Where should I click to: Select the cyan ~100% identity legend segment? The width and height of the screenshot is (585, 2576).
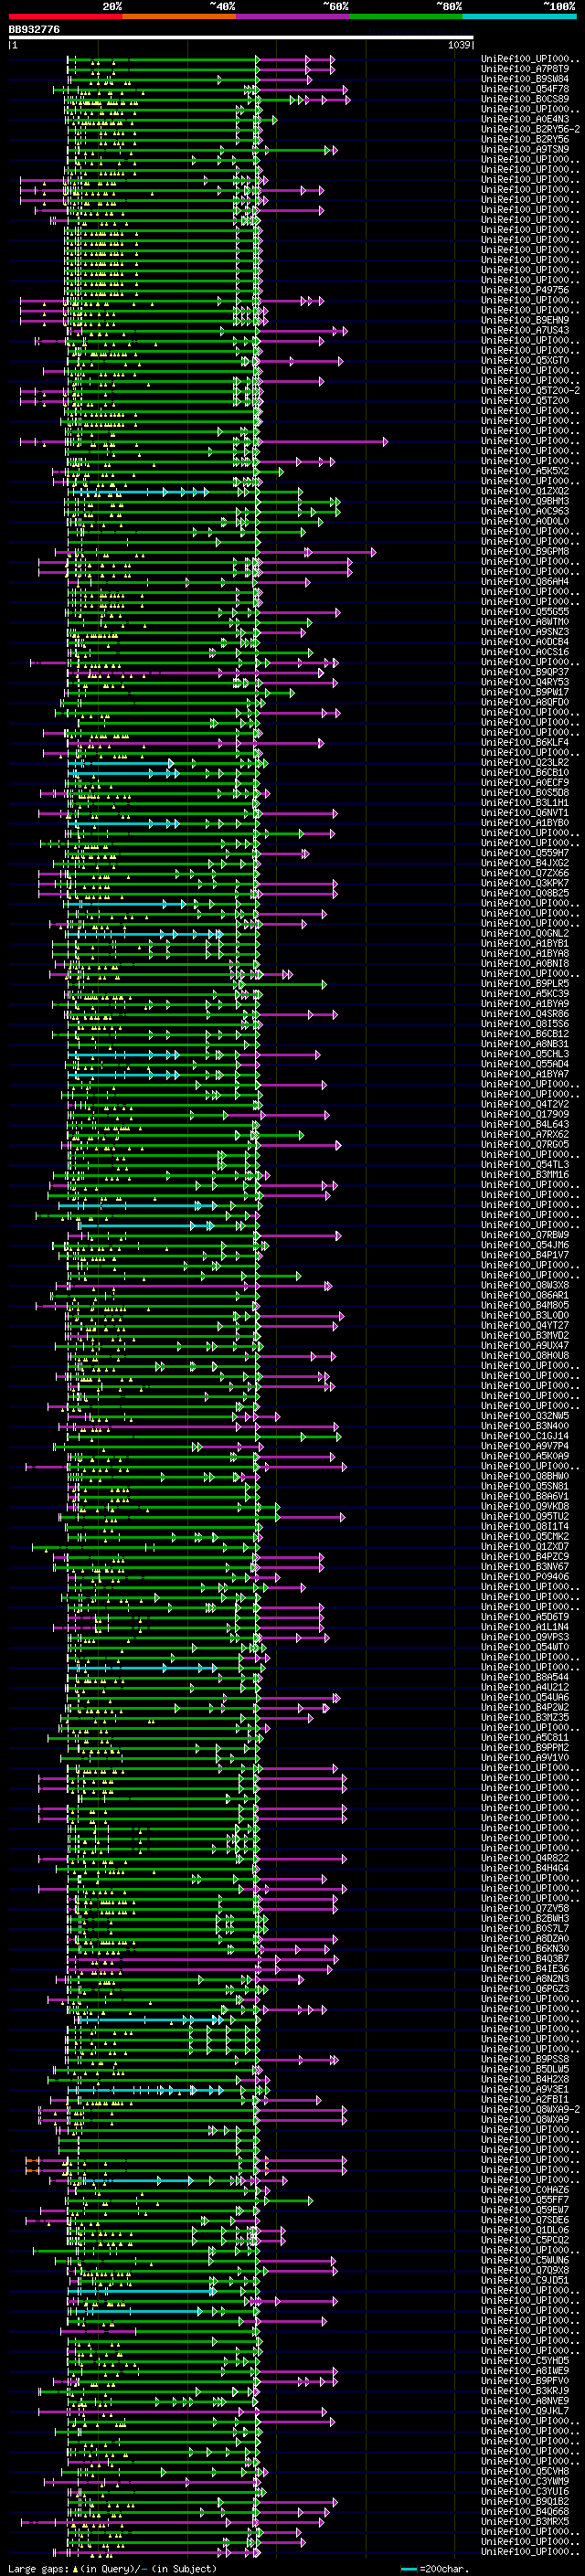point(519,16)
